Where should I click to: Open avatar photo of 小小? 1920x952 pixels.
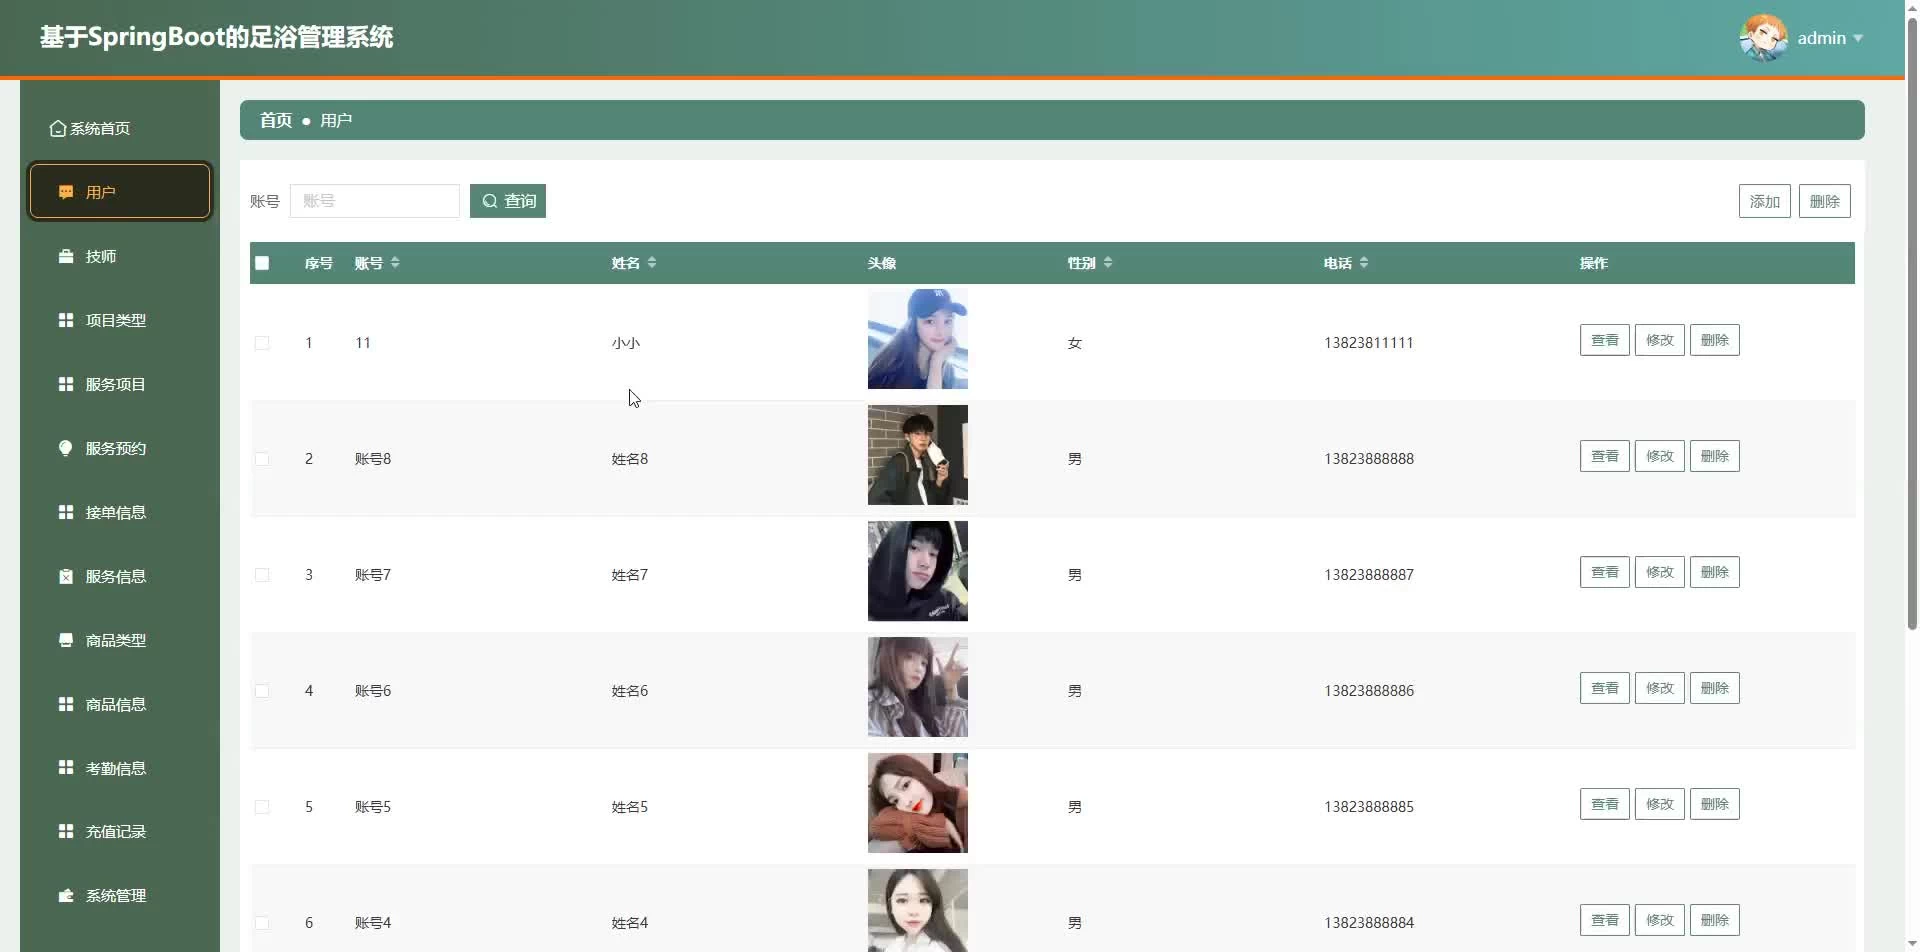[x=918, y=339]
